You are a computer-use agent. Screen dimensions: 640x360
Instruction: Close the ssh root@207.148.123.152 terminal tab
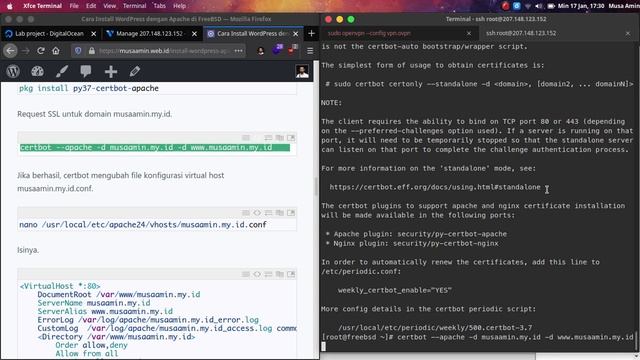(x=628, y=33)
